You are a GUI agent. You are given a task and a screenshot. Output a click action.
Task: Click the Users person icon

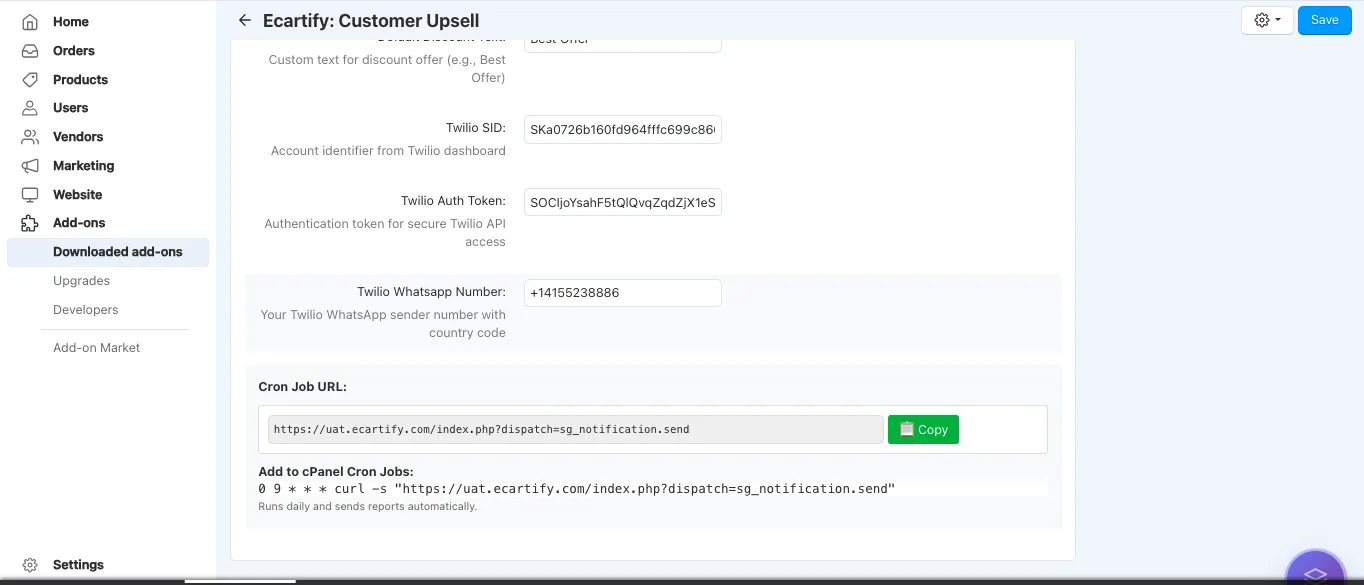click(30, 108)
